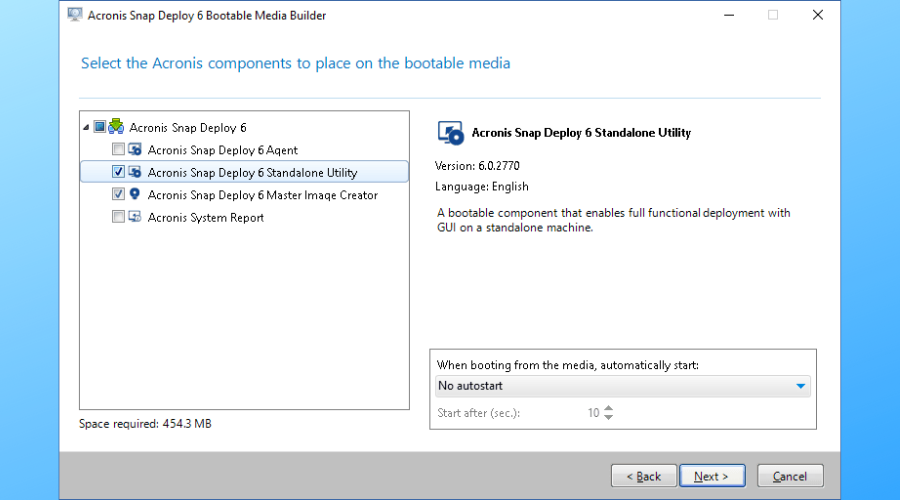
Task: Uncheck the Standalone Utility checkbox
Action: click(118, 172)
